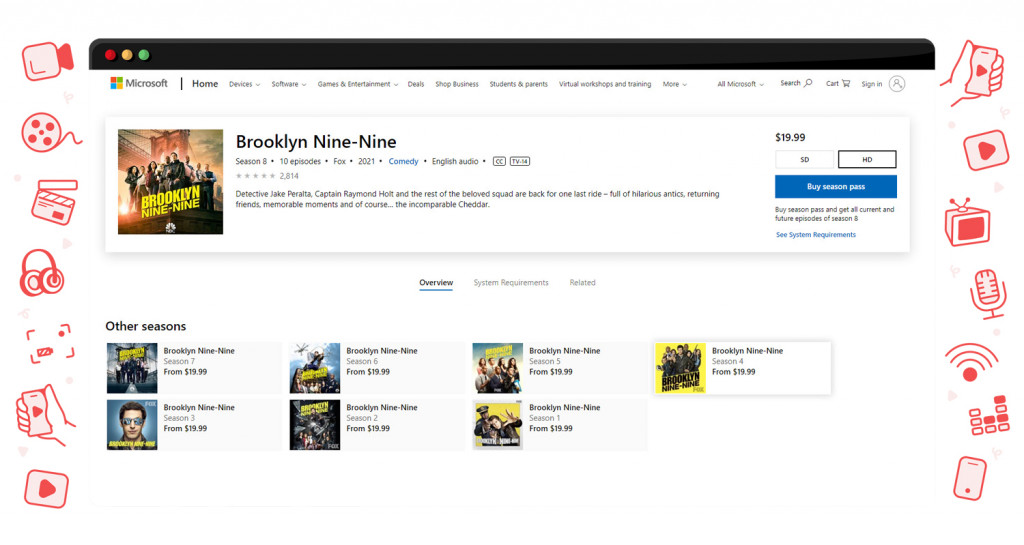Open Season 4 thumbnail
1024x545 pixels.
point(680,368)
